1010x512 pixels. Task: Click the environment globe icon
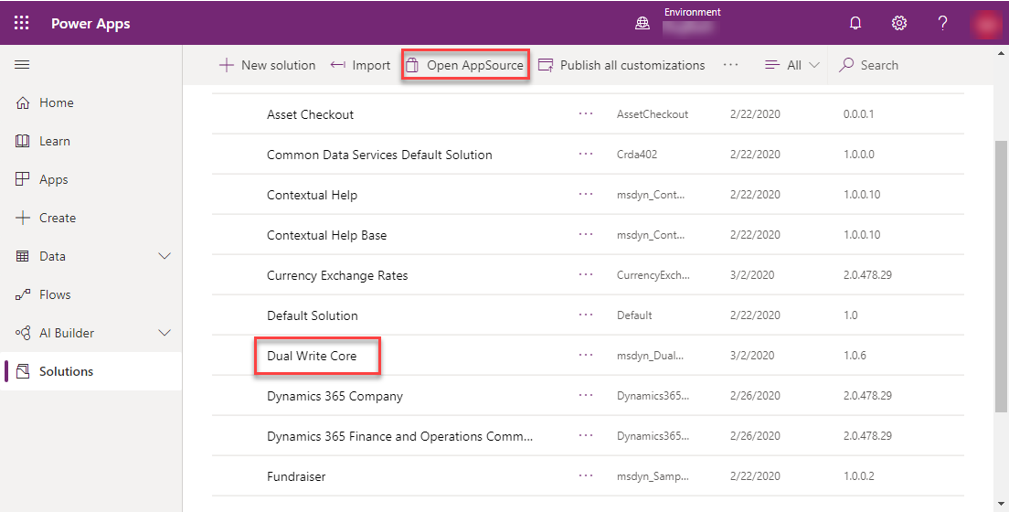coord(642,23)
